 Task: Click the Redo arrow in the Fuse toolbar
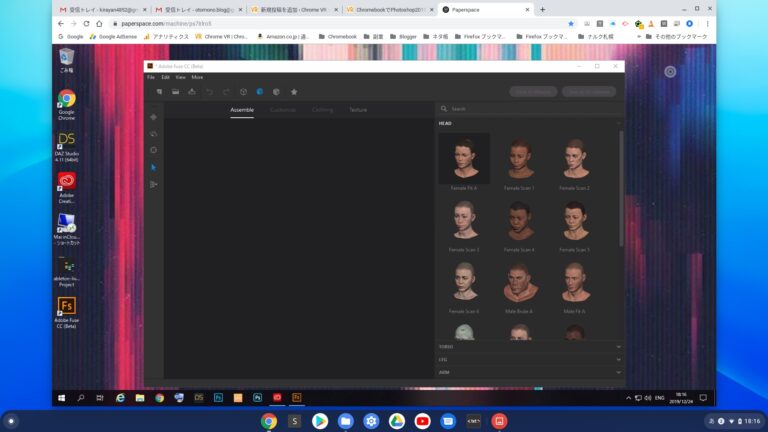tap(226, 92)
